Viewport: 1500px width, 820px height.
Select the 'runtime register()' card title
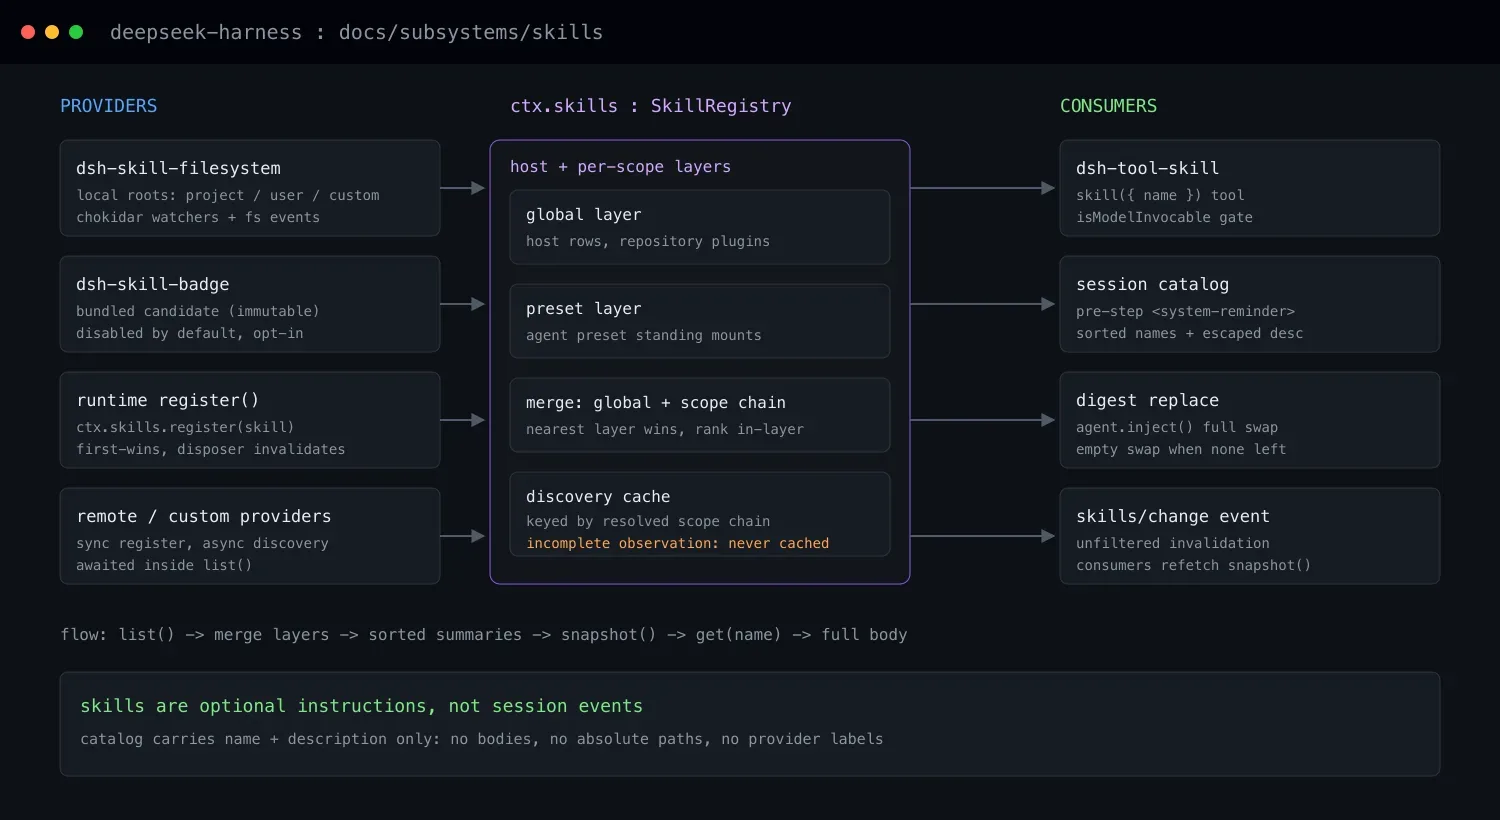tap(168, 400)
